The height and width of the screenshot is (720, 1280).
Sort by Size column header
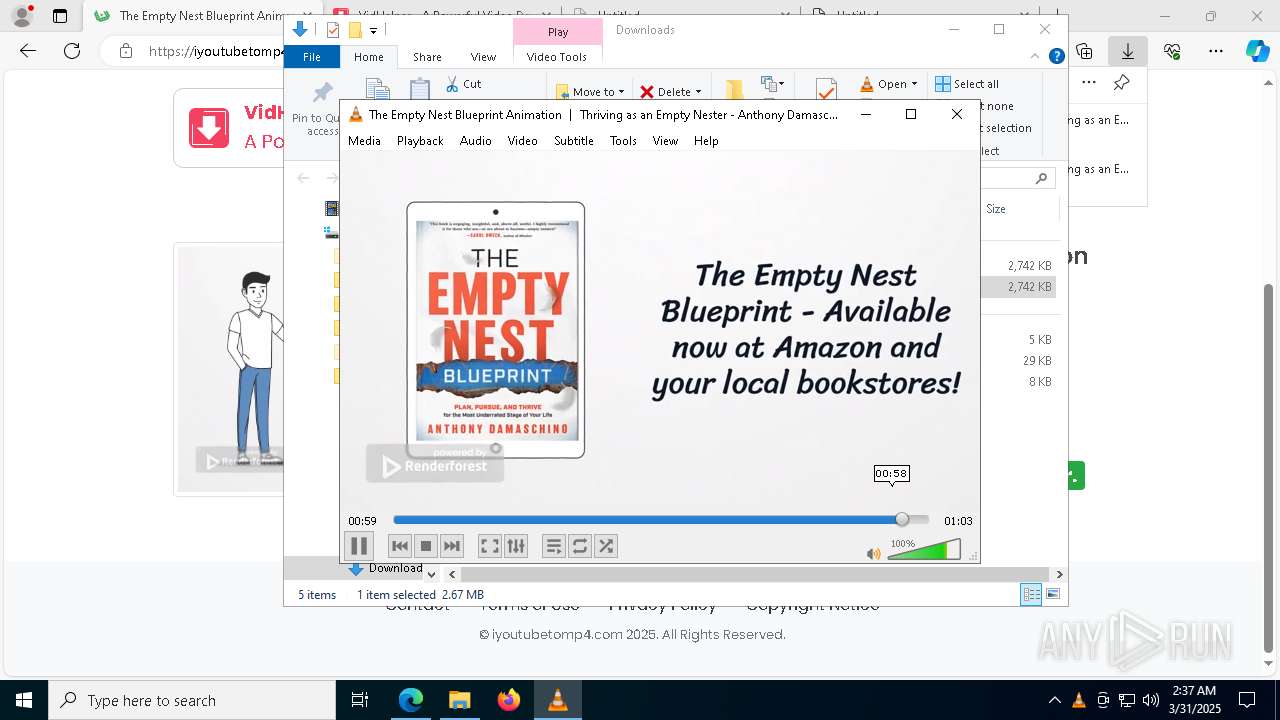coord(996,209)
